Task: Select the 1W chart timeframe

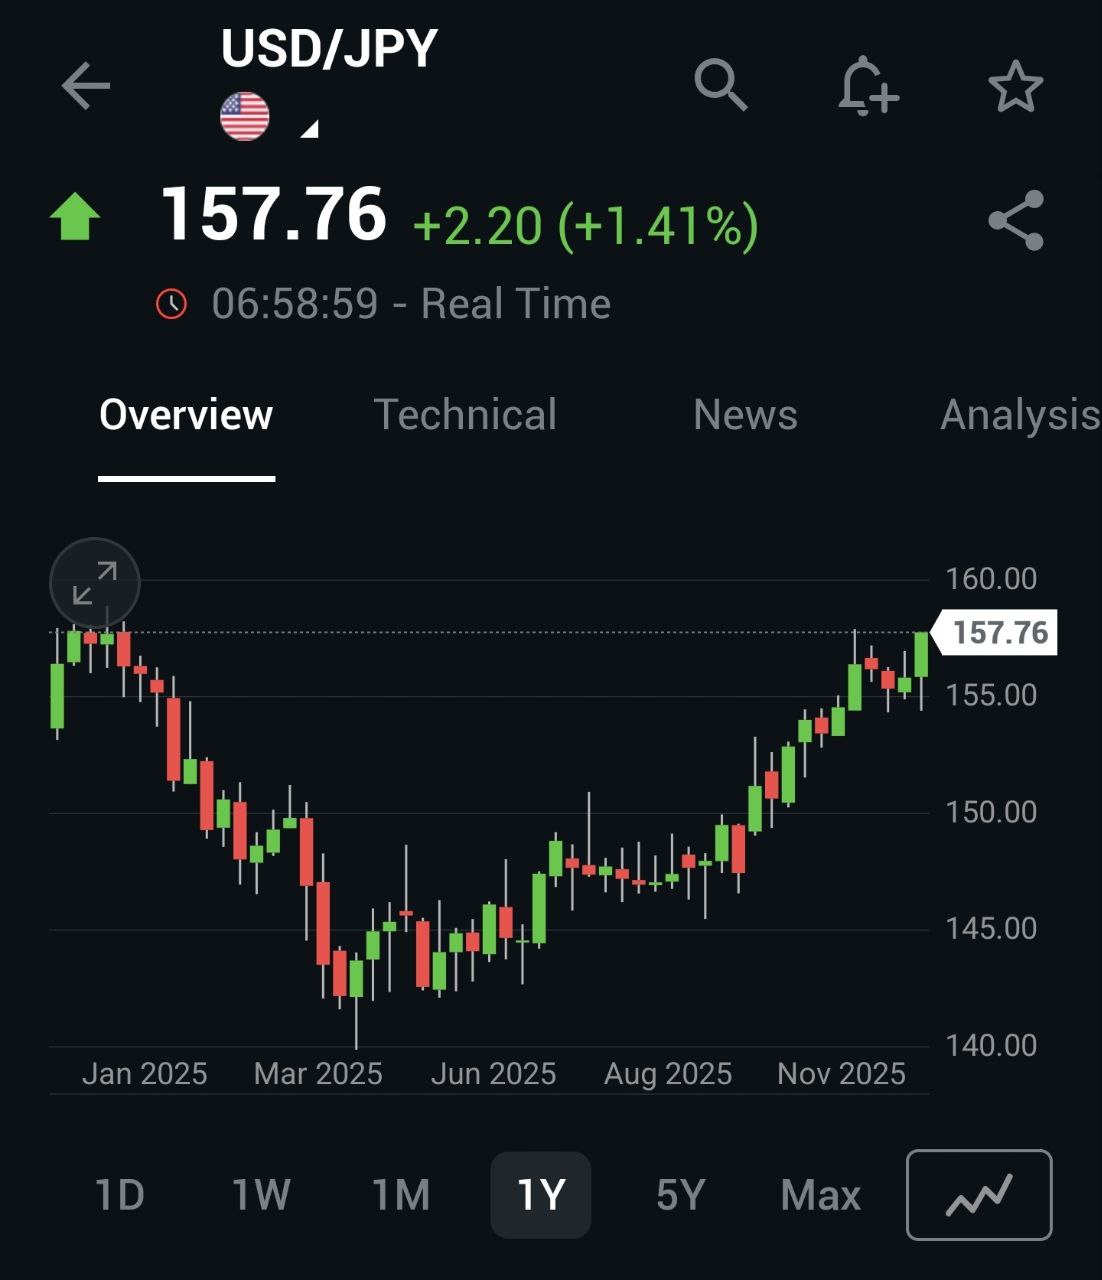Action: [261, 1195]
